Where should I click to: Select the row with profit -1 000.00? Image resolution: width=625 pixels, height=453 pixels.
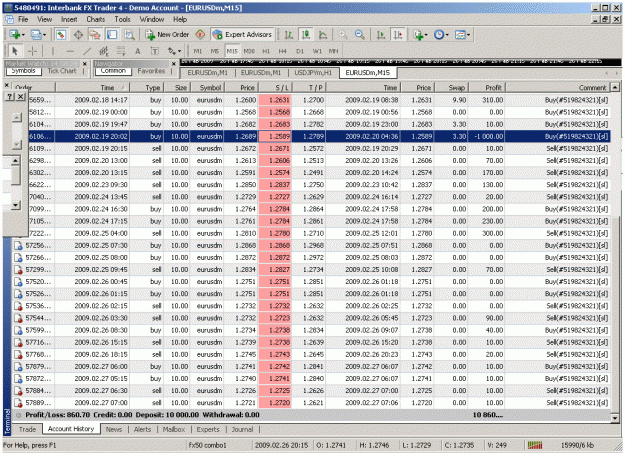pyautogui.click(x=319, y=136)
